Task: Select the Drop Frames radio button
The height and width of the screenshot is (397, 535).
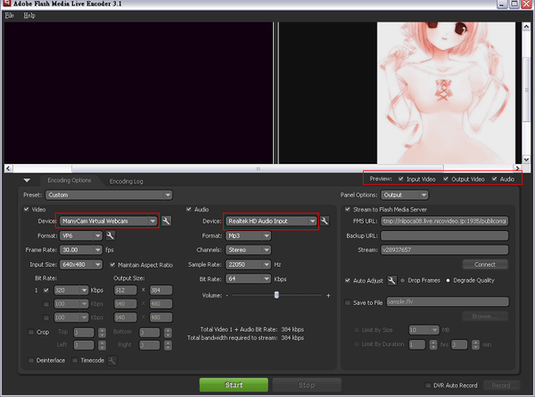Action: click(x=403, y=280)
